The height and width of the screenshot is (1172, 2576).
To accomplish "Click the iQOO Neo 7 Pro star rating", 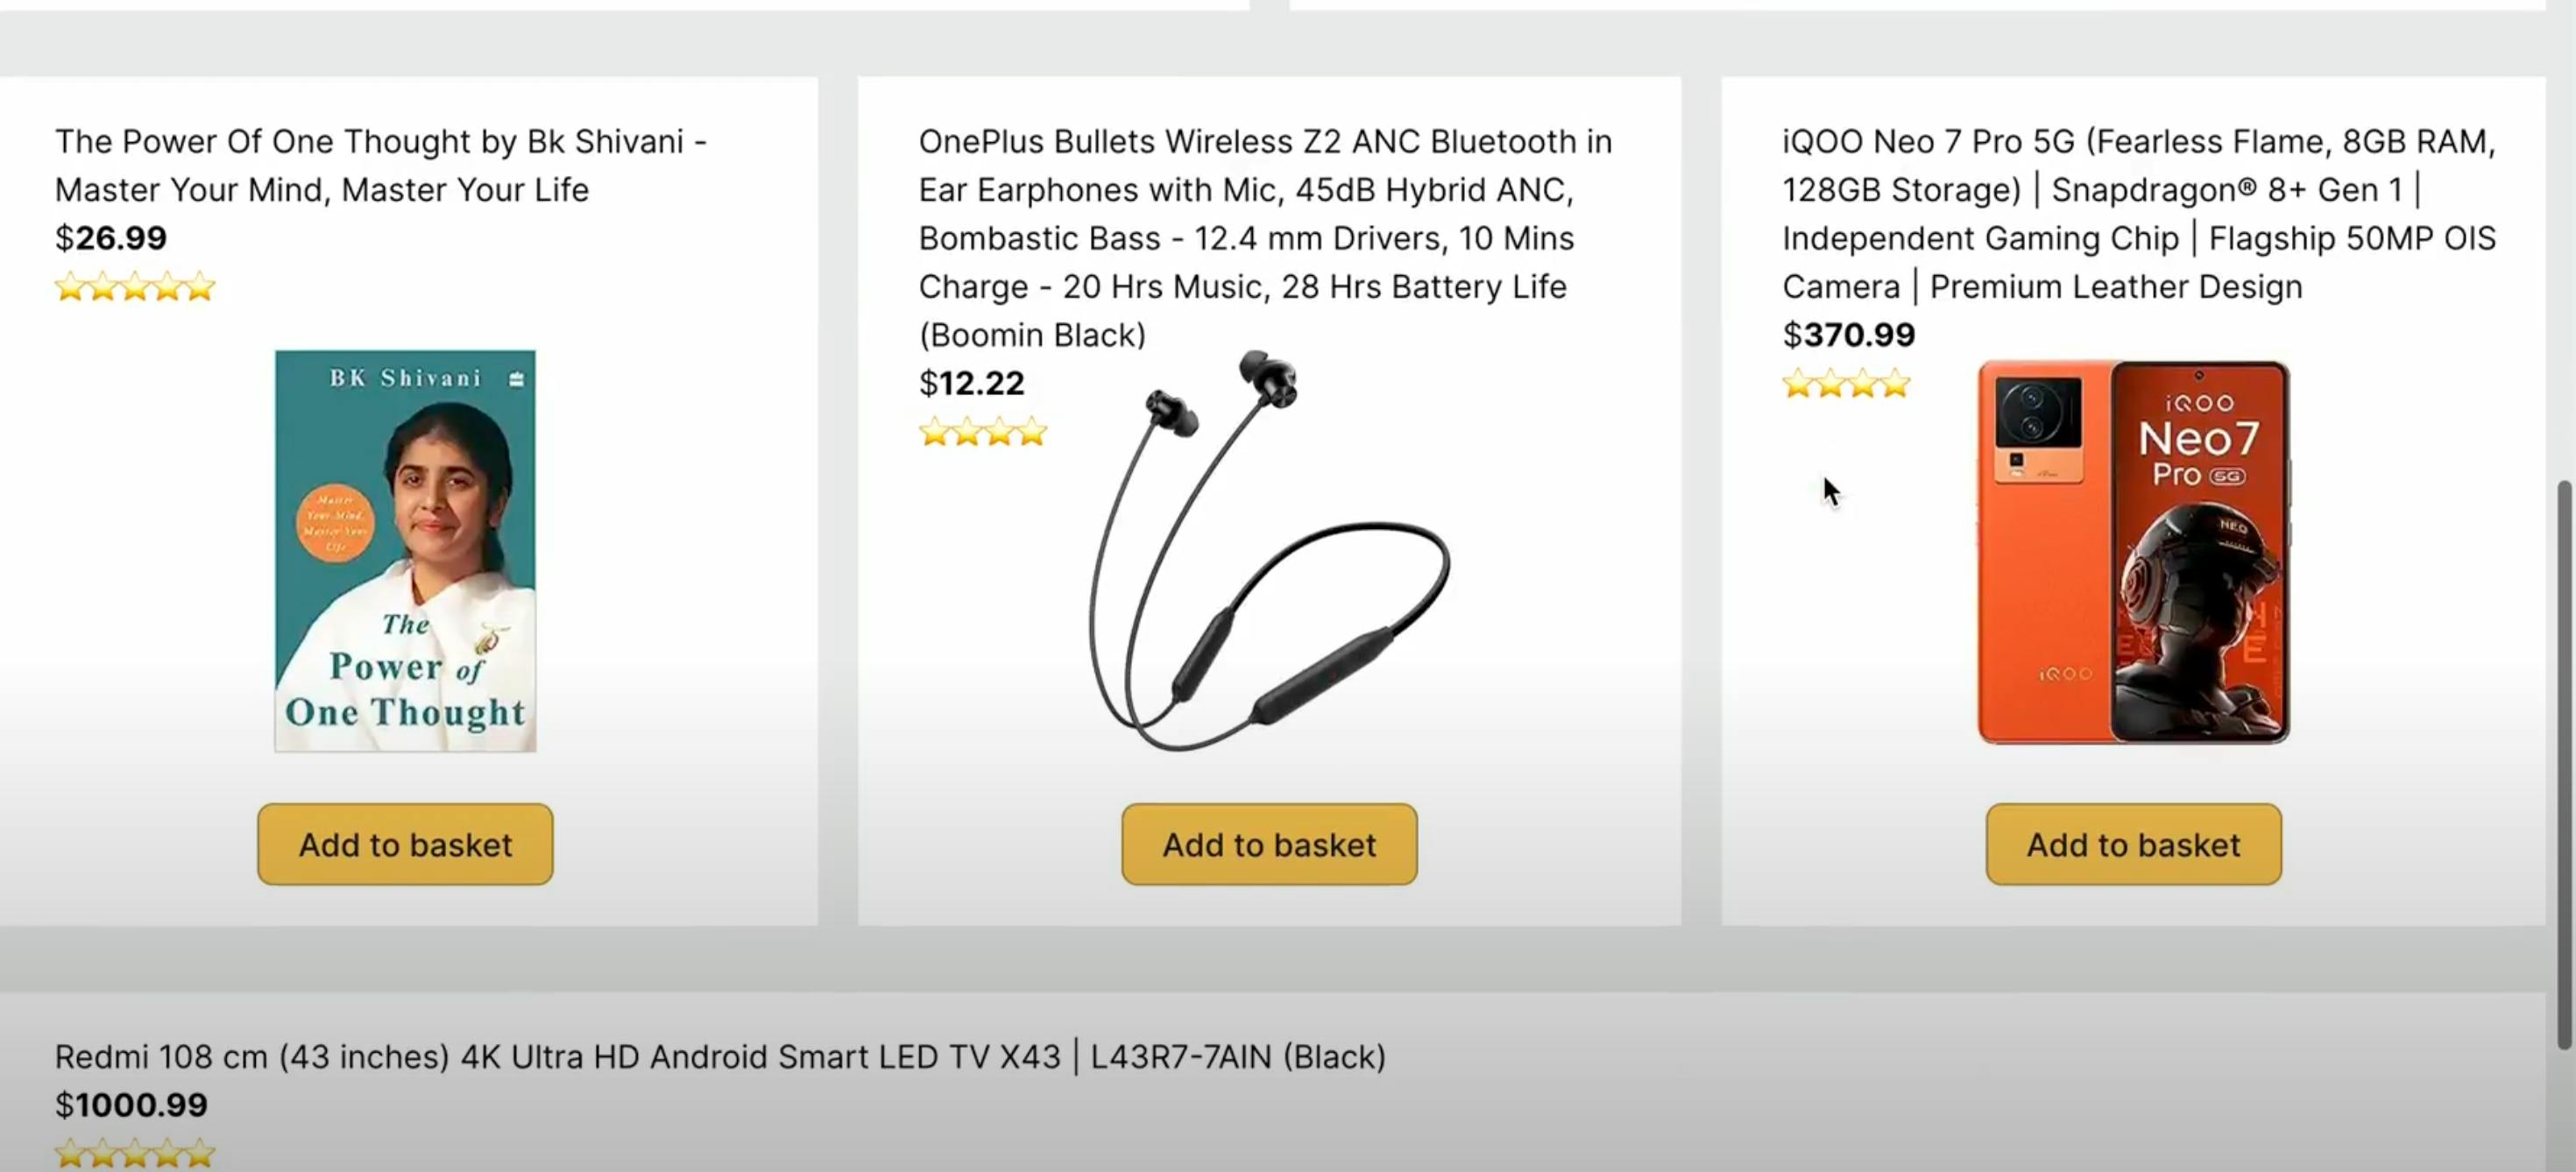I will click(x=1846, y=384).
